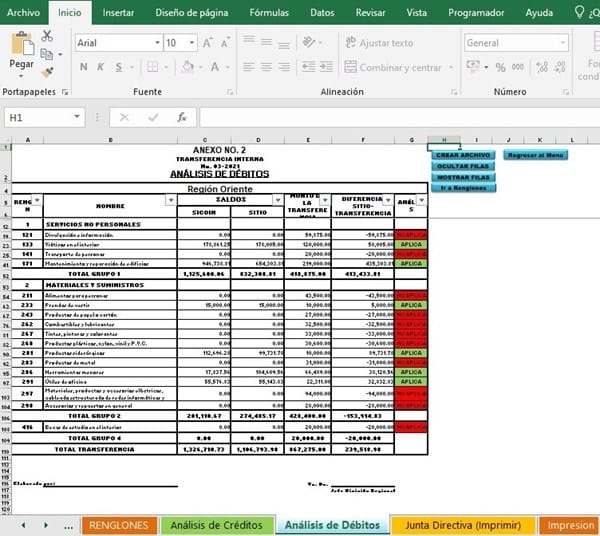Image resolution: width=600 pixels, height=536 pixels.
Task: Click the font color A swatch
Action: click(213, 67)
